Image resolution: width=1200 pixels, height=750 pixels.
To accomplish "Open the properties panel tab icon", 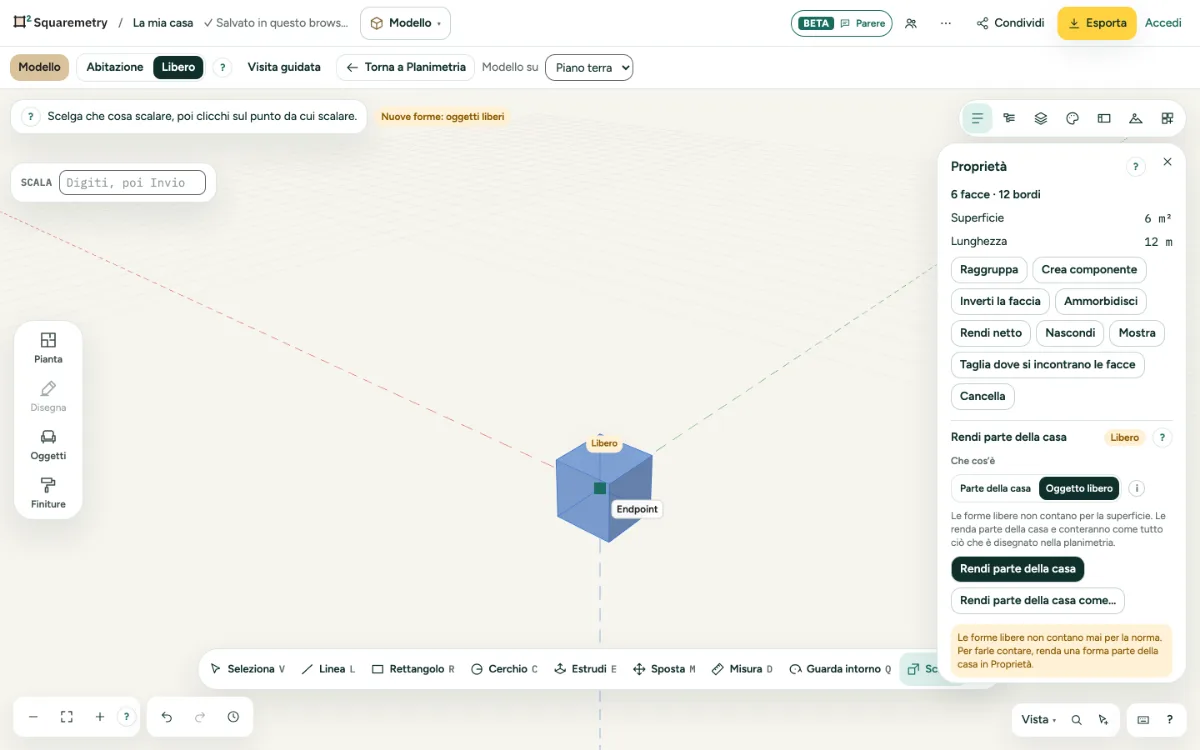I will click(x=977, y=118).
